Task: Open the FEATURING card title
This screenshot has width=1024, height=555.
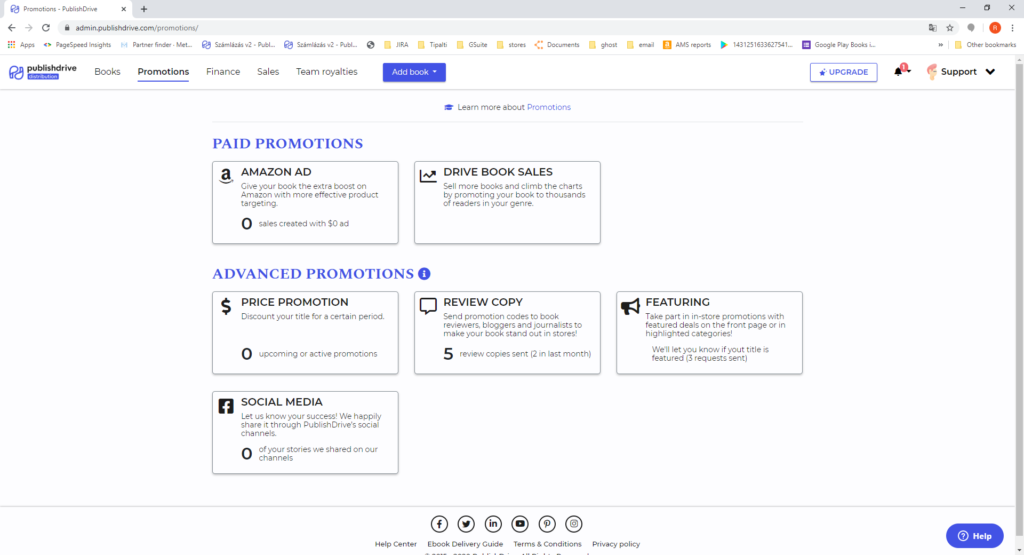Action: (x=677, y=302)
